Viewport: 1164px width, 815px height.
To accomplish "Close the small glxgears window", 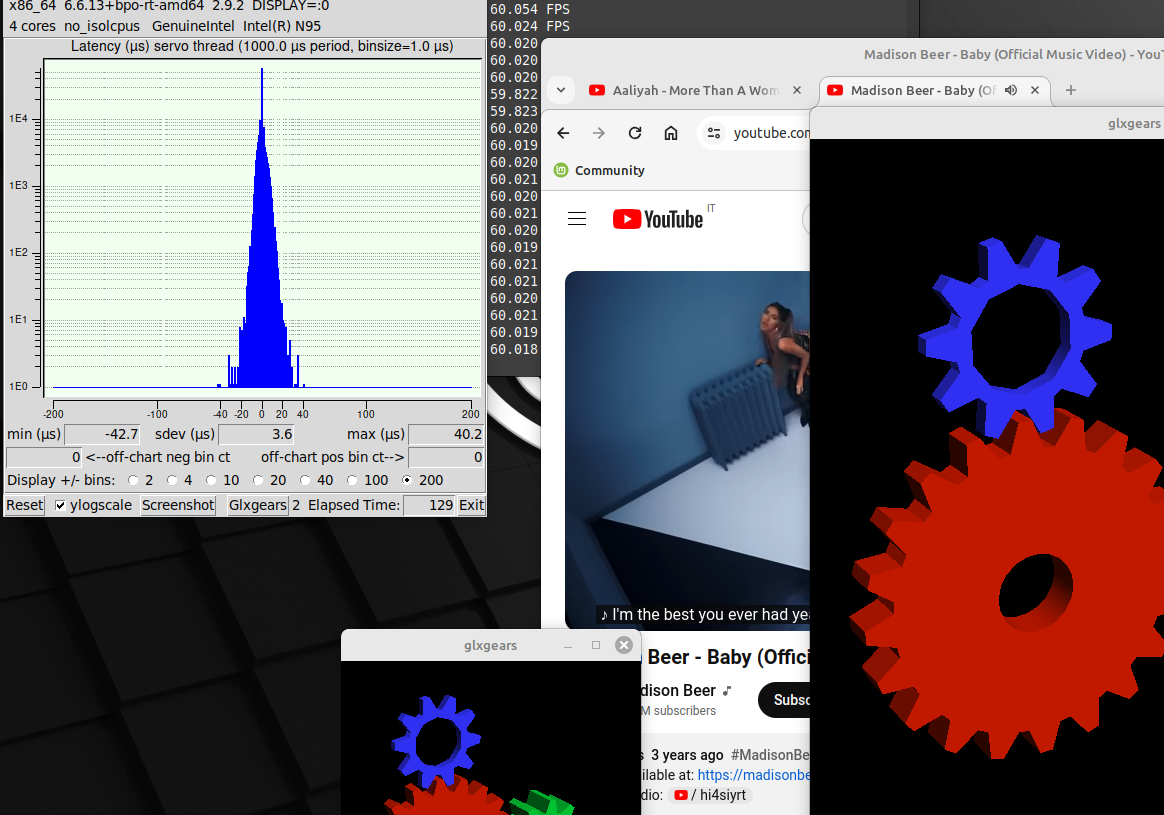I will click(x=624, y=645).
